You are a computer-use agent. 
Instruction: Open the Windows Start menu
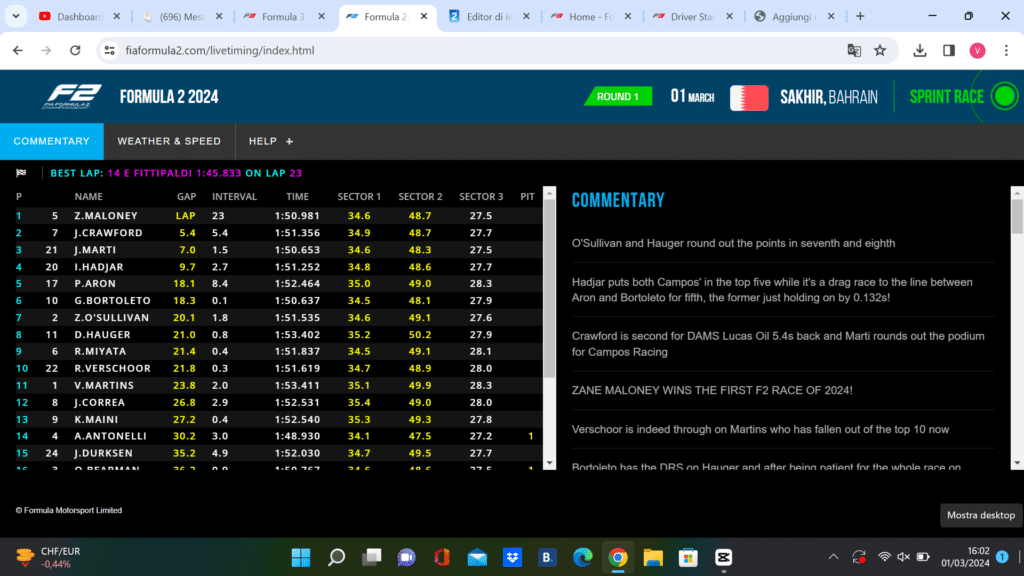[x=300, y=557]
